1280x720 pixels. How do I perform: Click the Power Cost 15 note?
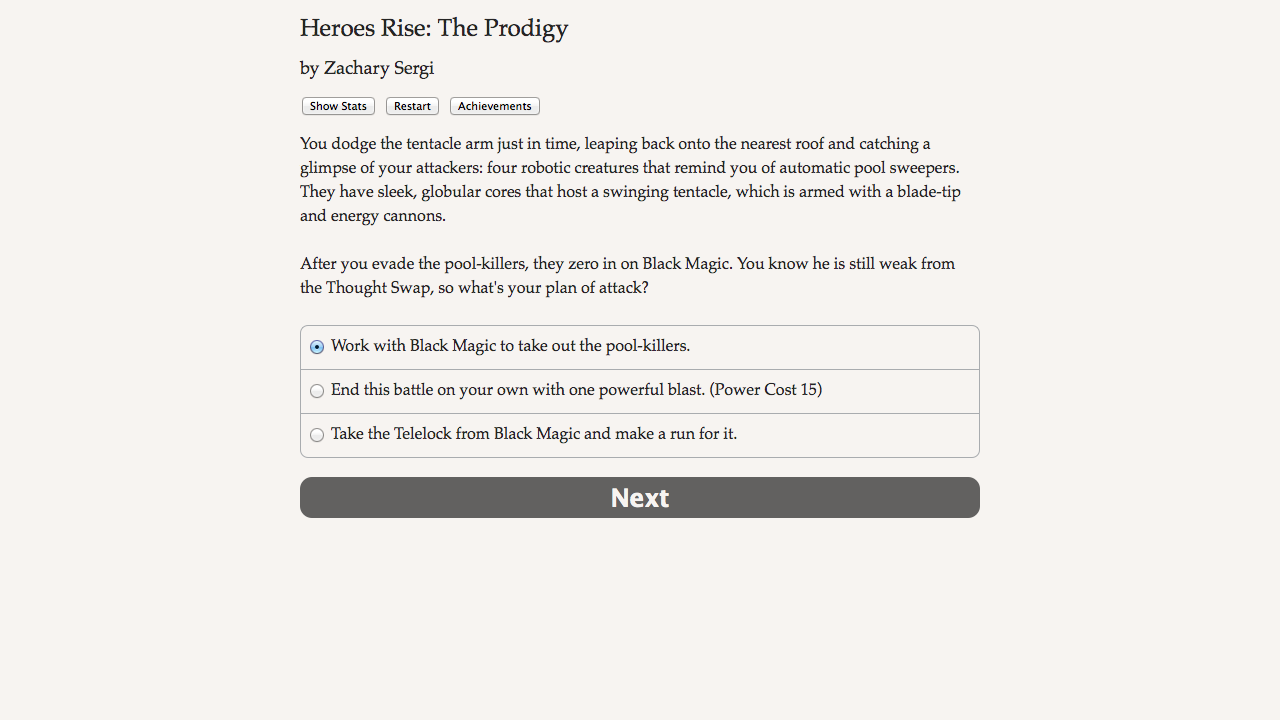[766, 390]
